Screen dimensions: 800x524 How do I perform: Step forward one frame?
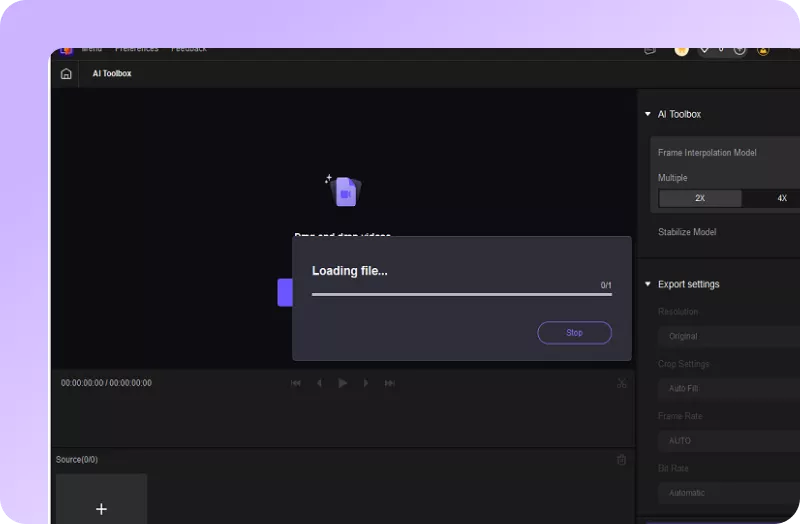[366, 383]
